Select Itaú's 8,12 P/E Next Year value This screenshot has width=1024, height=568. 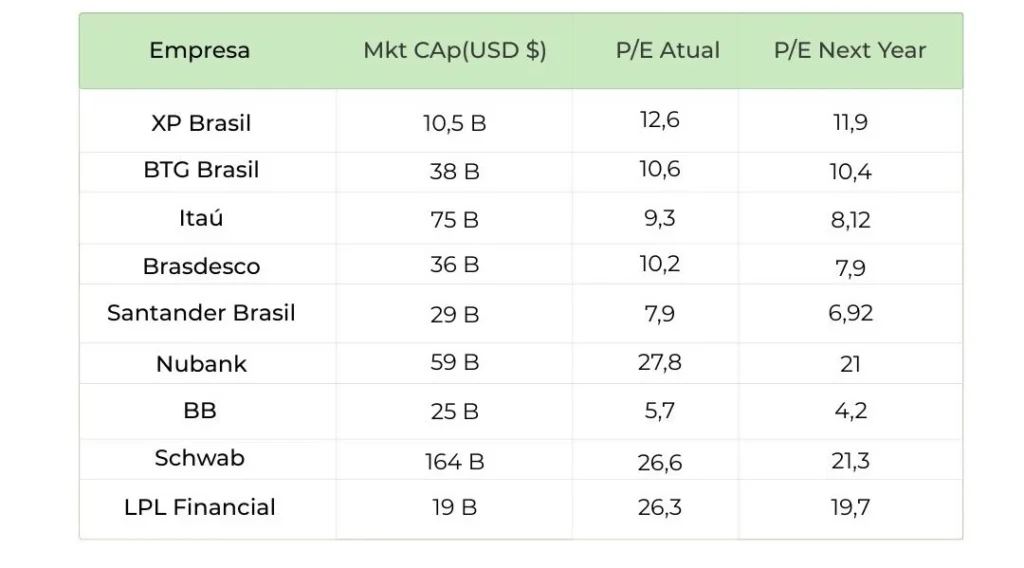point(851,219)
